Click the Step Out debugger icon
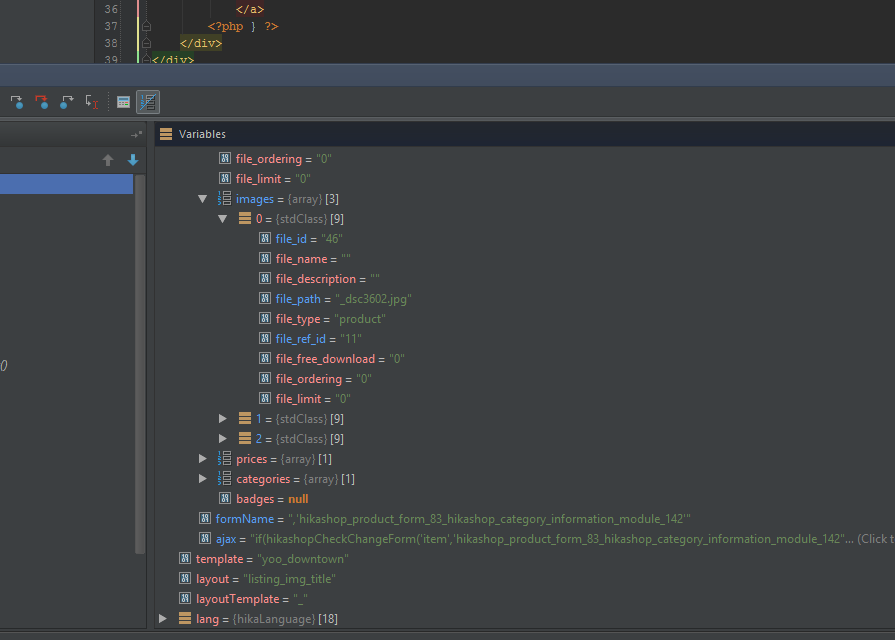 (67, 102)
